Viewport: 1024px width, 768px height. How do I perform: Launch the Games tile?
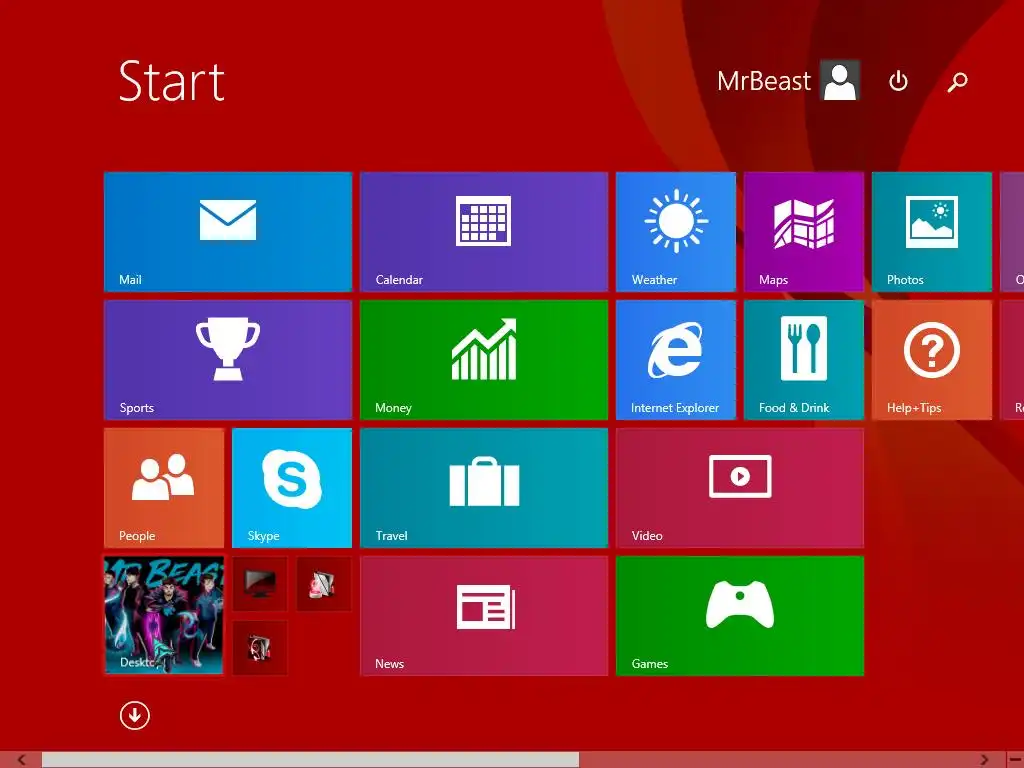tap(740, 616)
